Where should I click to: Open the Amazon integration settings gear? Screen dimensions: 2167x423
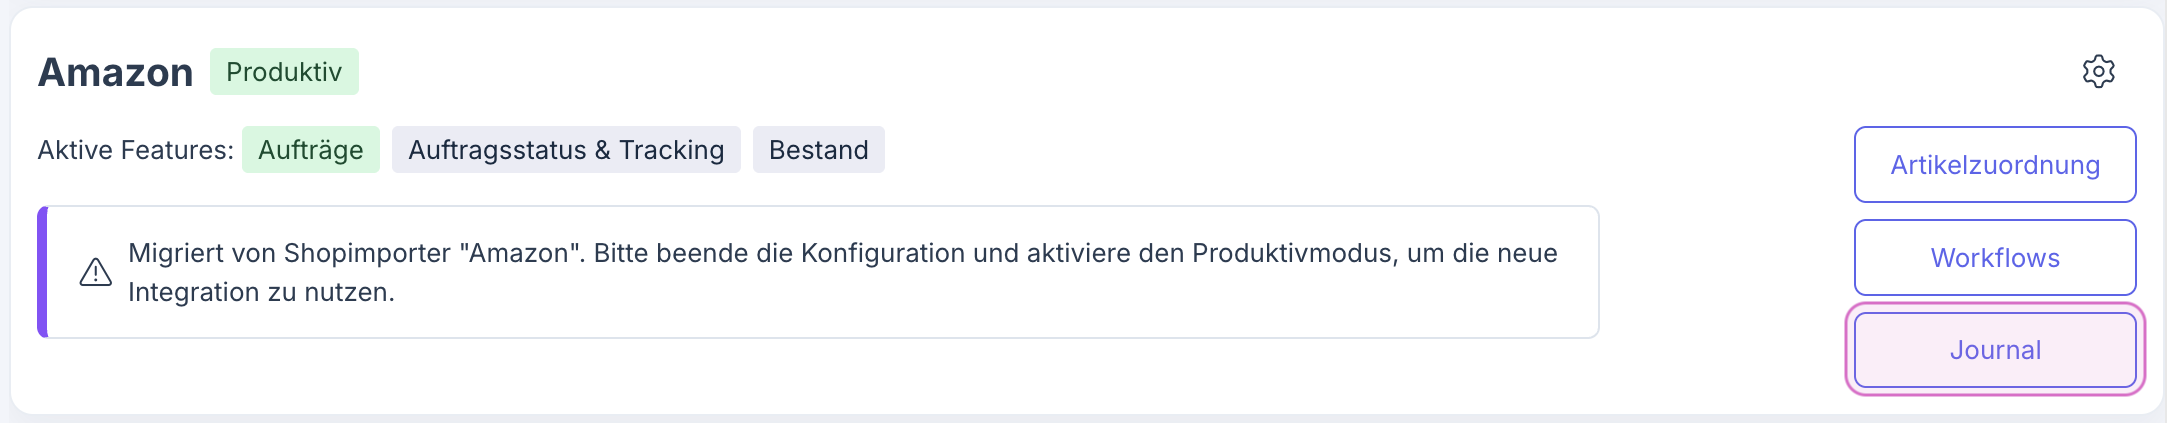coord(2098,72)
